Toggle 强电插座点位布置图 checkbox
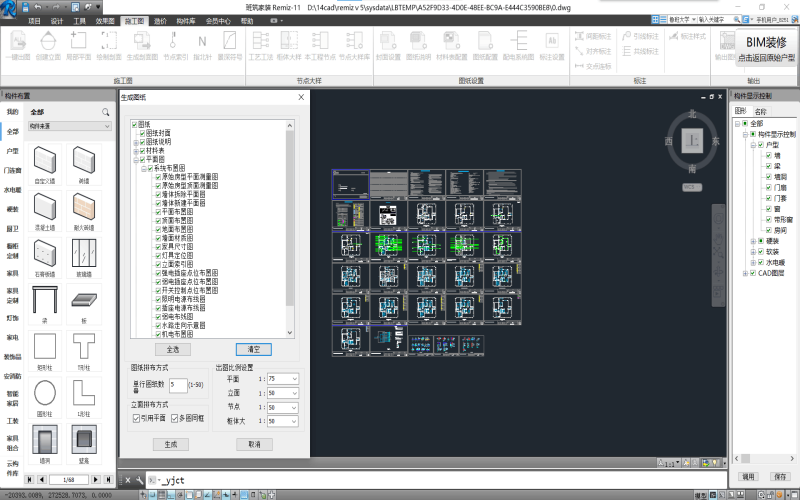 coord(158,273)
